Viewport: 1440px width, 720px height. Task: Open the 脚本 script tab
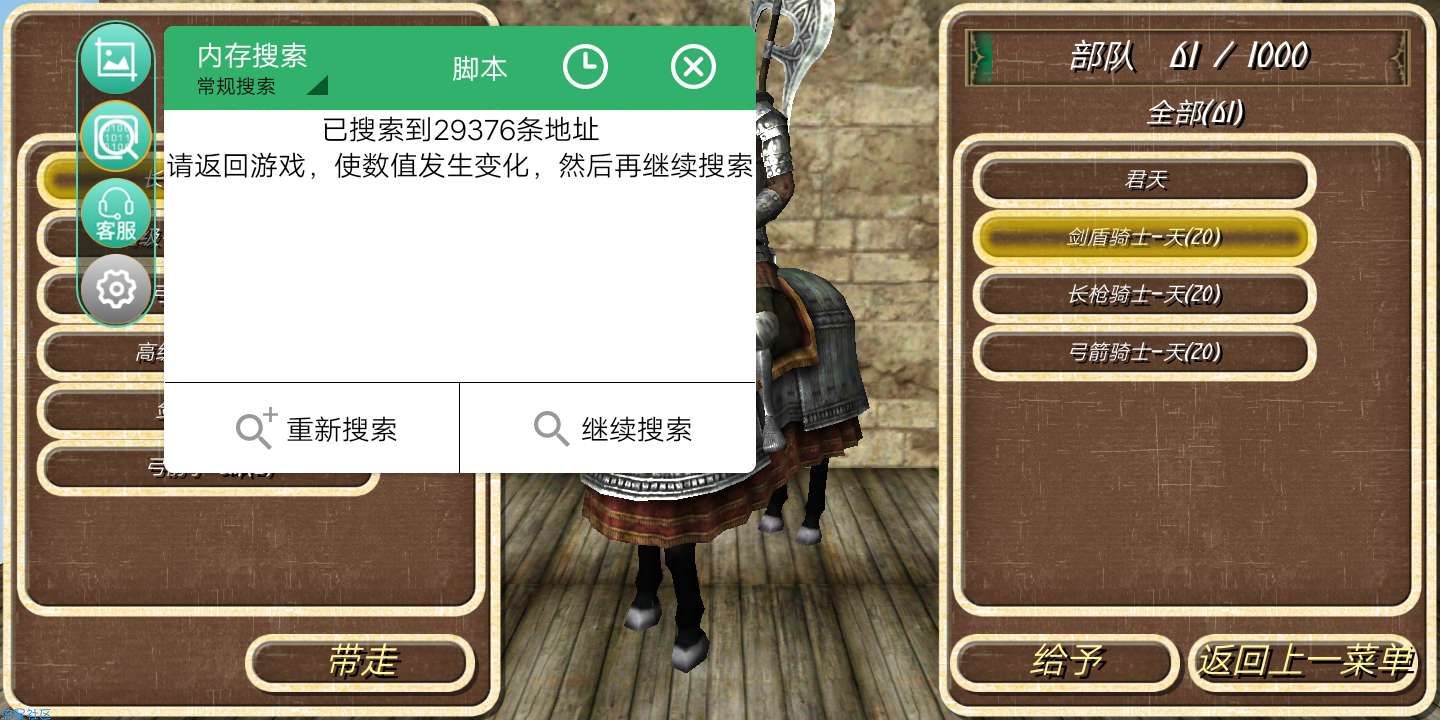point(480,68)
